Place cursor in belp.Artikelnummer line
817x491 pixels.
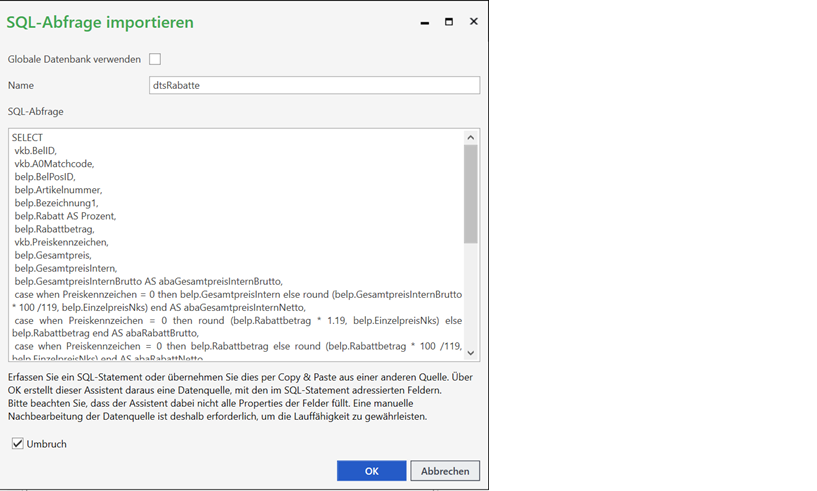point(58,190)
